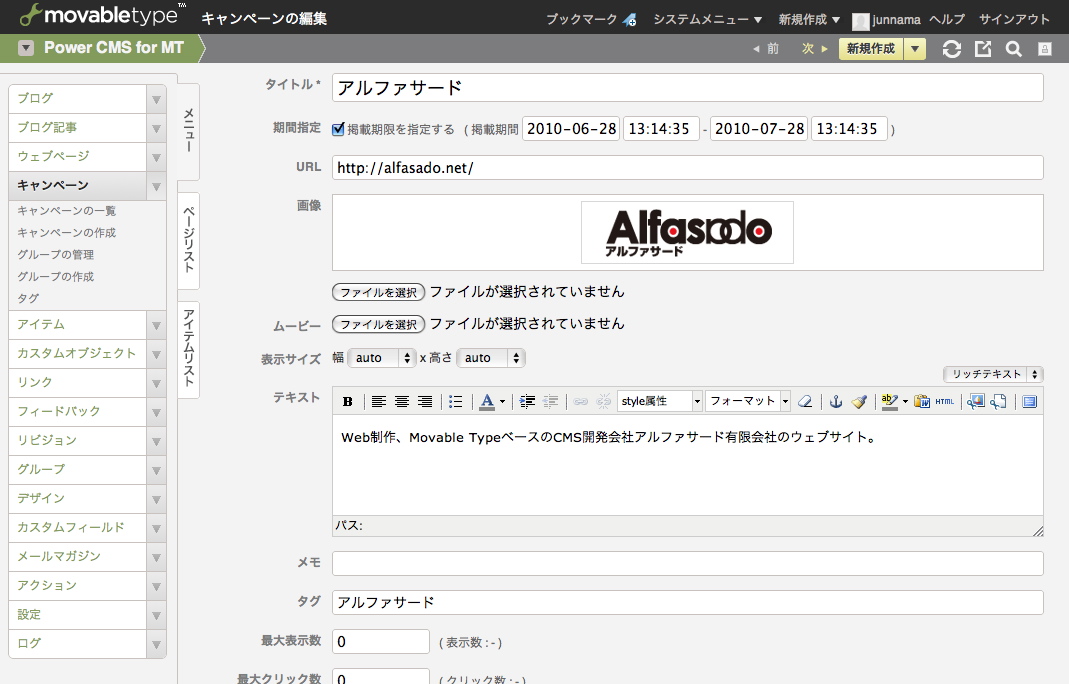Click the unlink broken chain icon
Screen dimensions: 1069x684
[603, 402]
